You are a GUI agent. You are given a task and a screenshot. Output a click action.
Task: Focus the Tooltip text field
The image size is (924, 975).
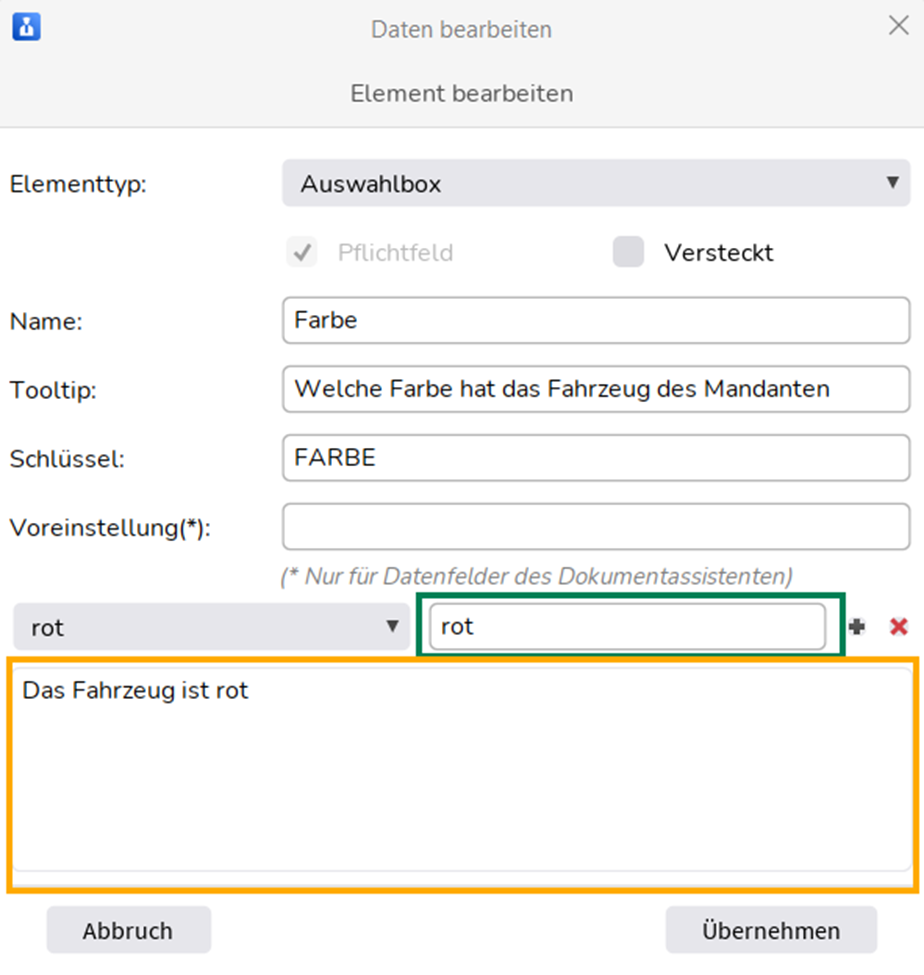click(596, 389)
